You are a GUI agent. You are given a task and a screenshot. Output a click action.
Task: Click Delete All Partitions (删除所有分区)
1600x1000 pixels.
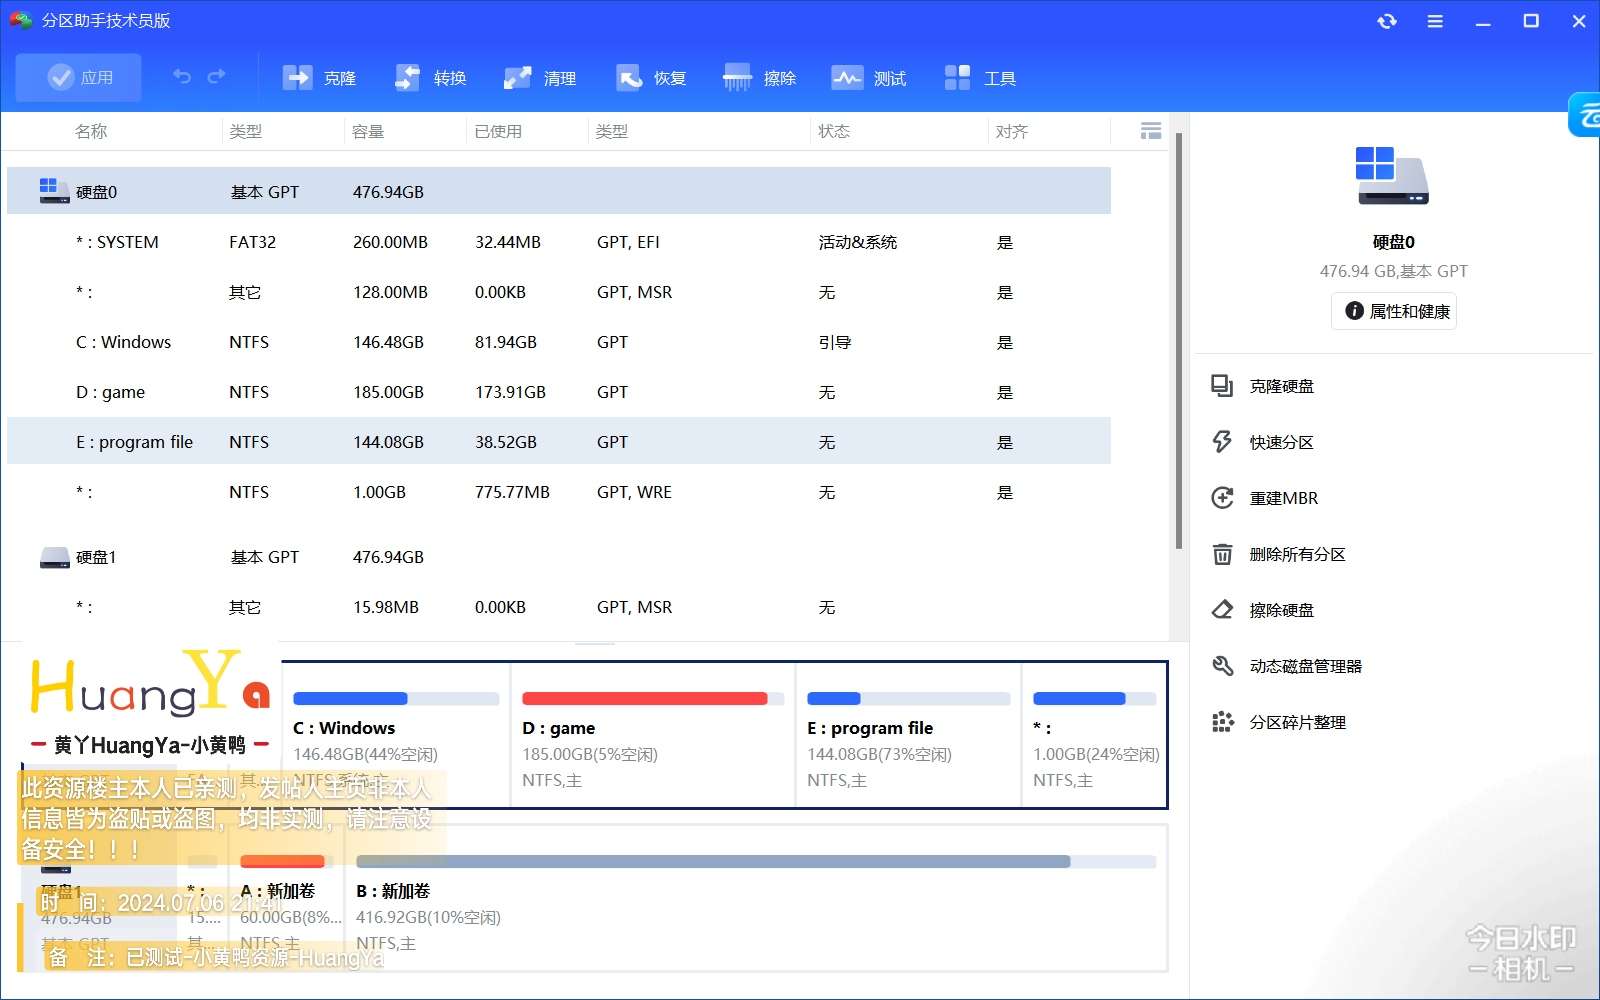[1297, 554]
